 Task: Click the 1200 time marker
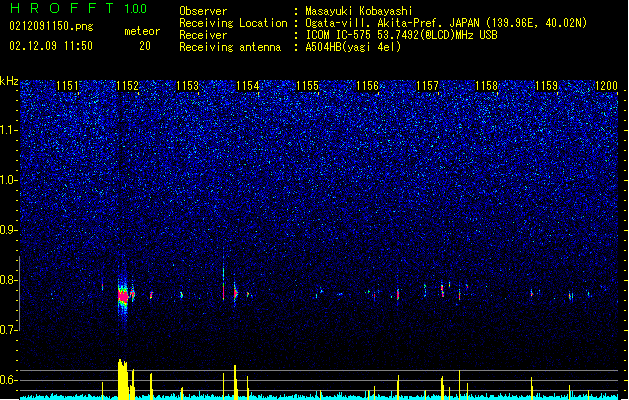pyautogui.click(x=607, y=85)
